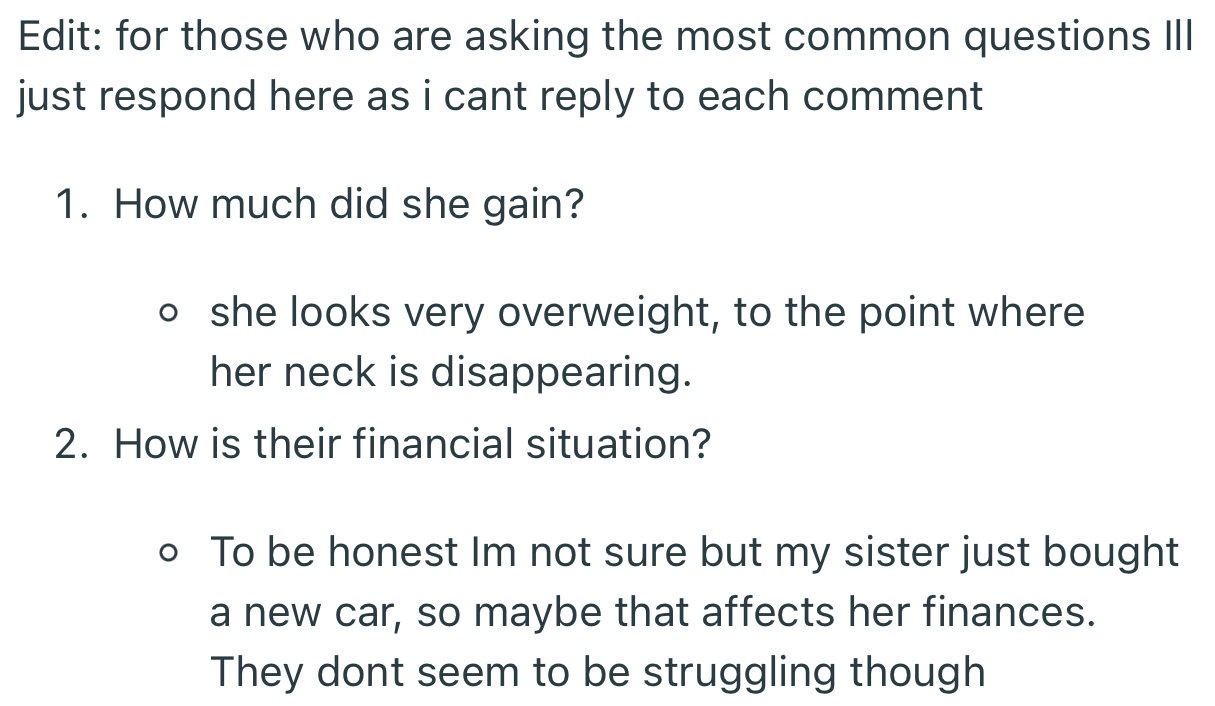
Task: Click list number 2 marker
Action: [x=77, y=444]
